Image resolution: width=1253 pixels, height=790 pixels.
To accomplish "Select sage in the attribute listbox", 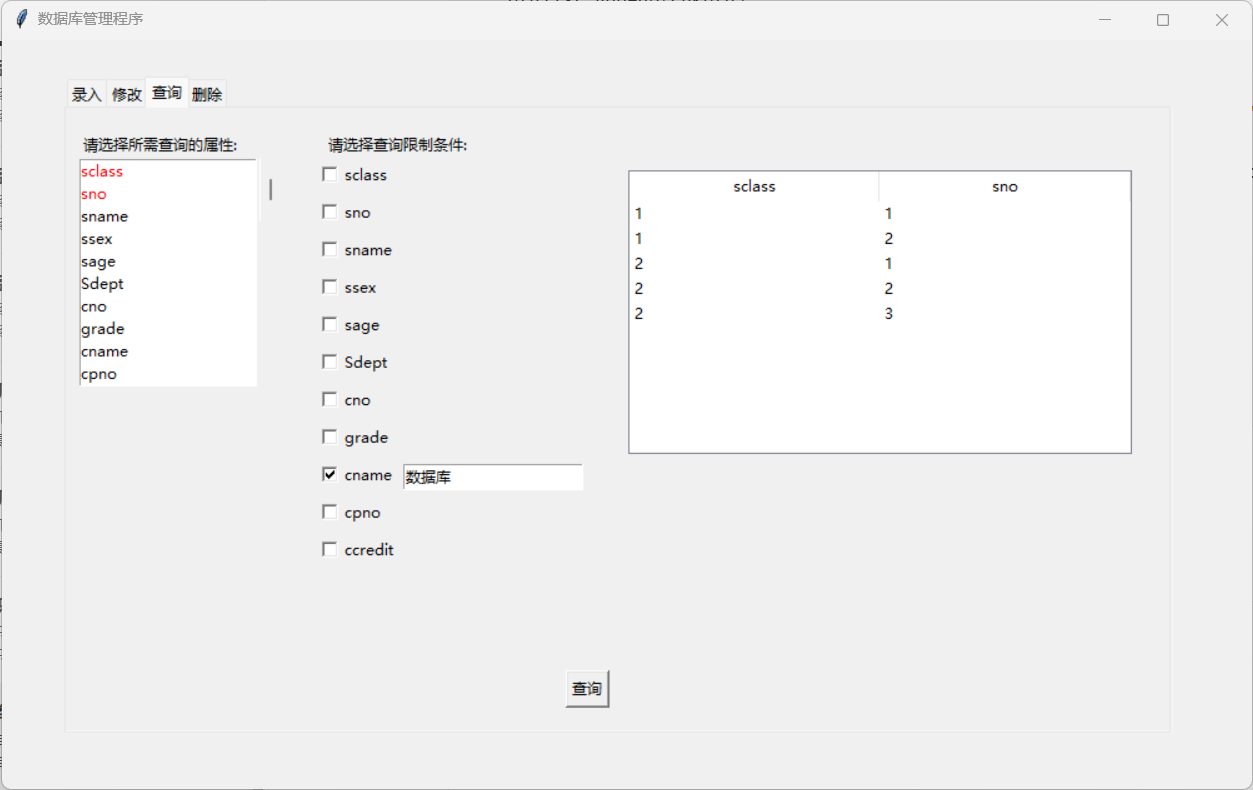I will (x=168, y=261).
